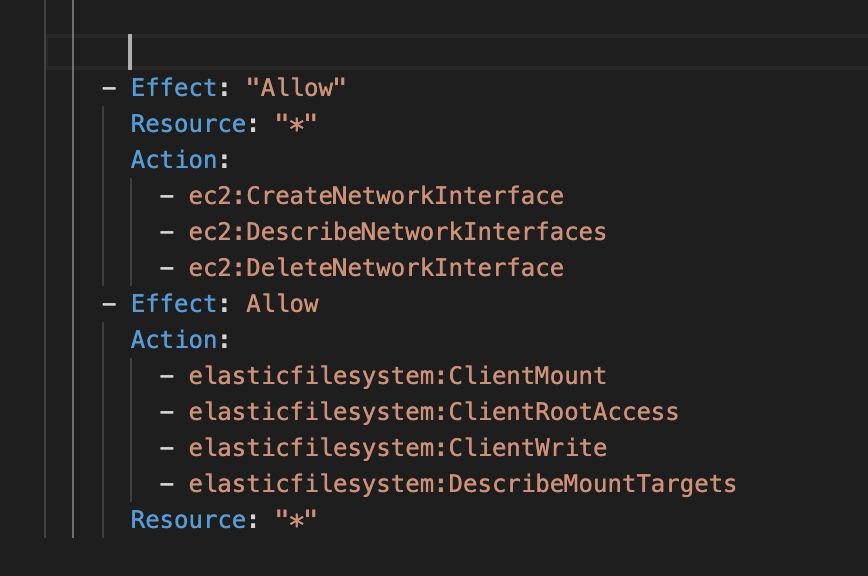Viewport: 868px width, 576px height.
Task: Click the Resource key at the bottom
Action: pyautogui.click(x=189, y=519)
